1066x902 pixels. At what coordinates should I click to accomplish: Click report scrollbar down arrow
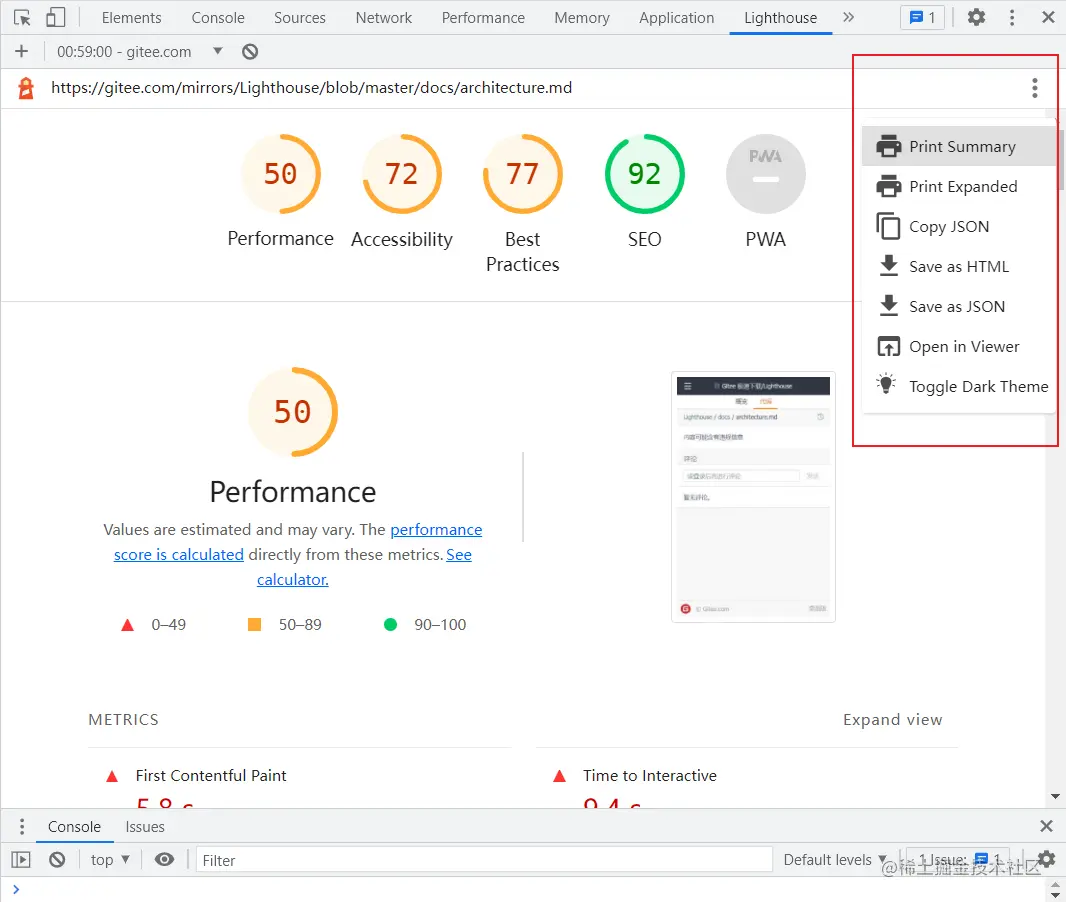(1055, 797)
